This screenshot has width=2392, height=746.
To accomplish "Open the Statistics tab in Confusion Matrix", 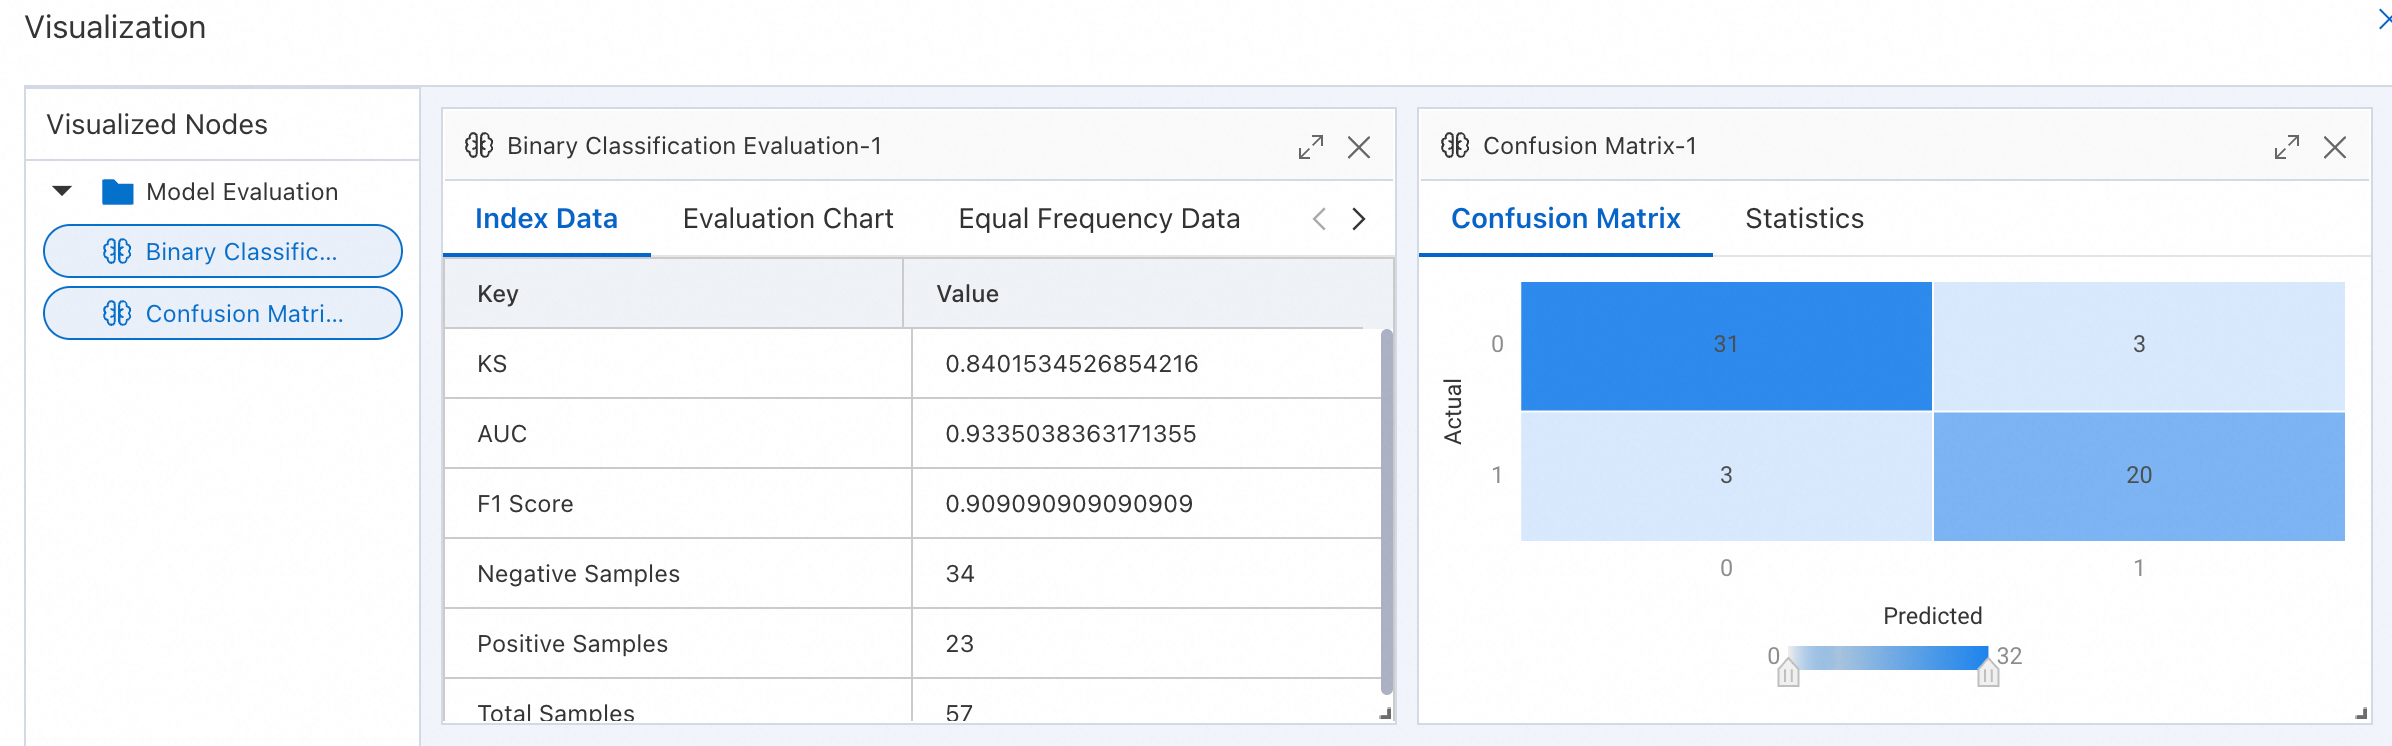I will [1804, 219].
